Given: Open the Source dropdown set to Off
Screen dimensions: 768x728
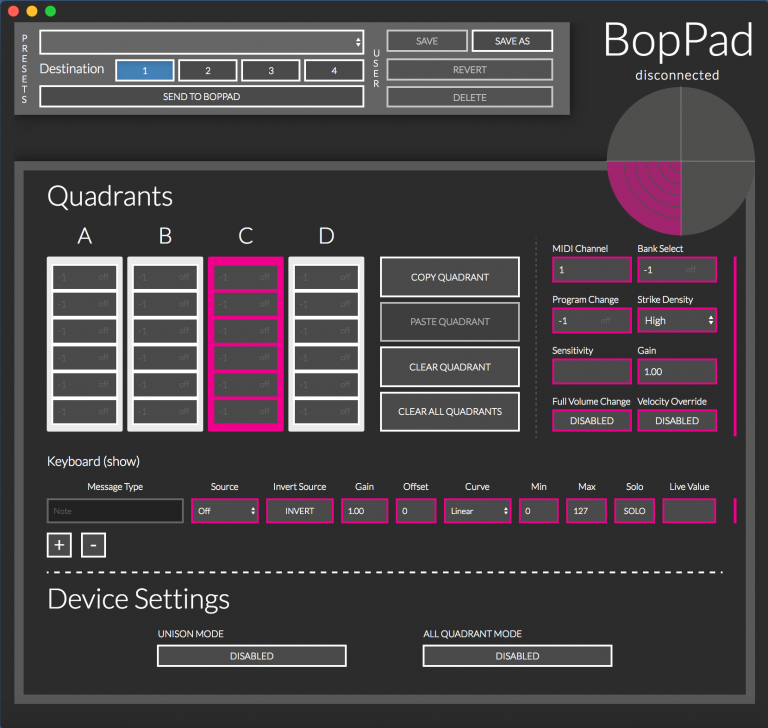Looking at the screenshot, I should [225, 511].
